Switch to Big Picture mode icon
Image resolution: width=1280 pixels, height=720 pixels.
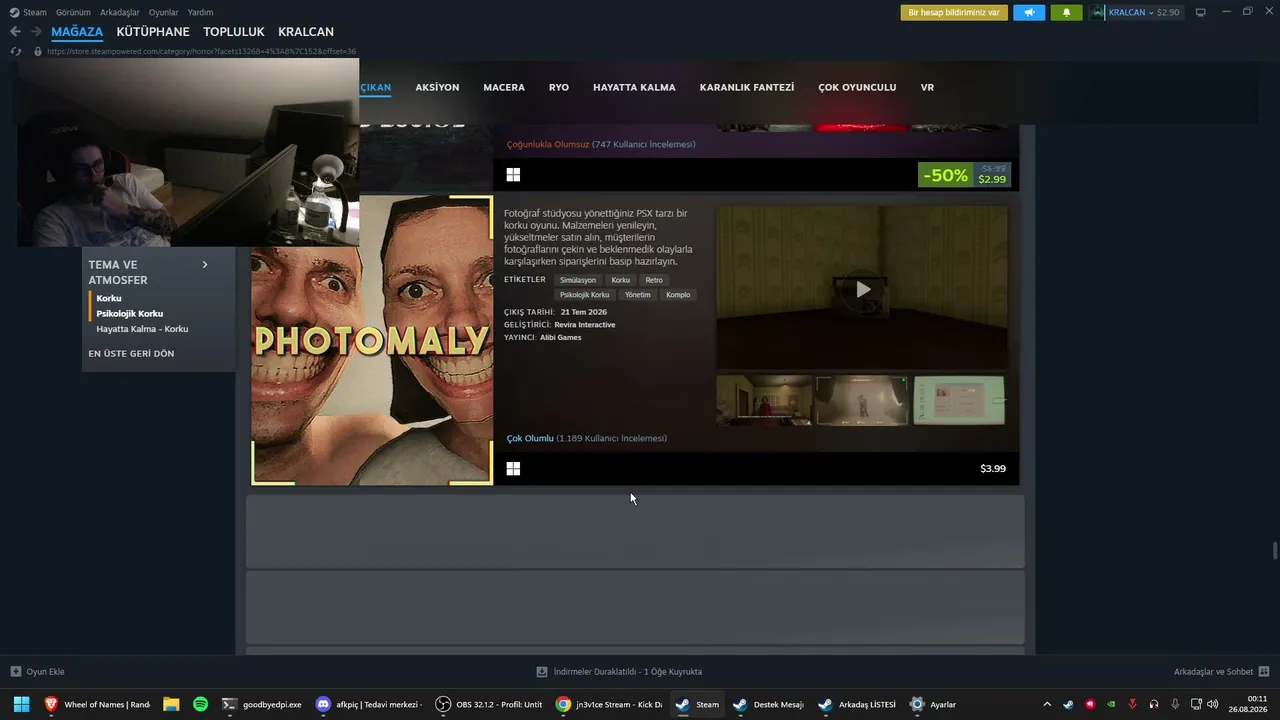(1200, 12)
